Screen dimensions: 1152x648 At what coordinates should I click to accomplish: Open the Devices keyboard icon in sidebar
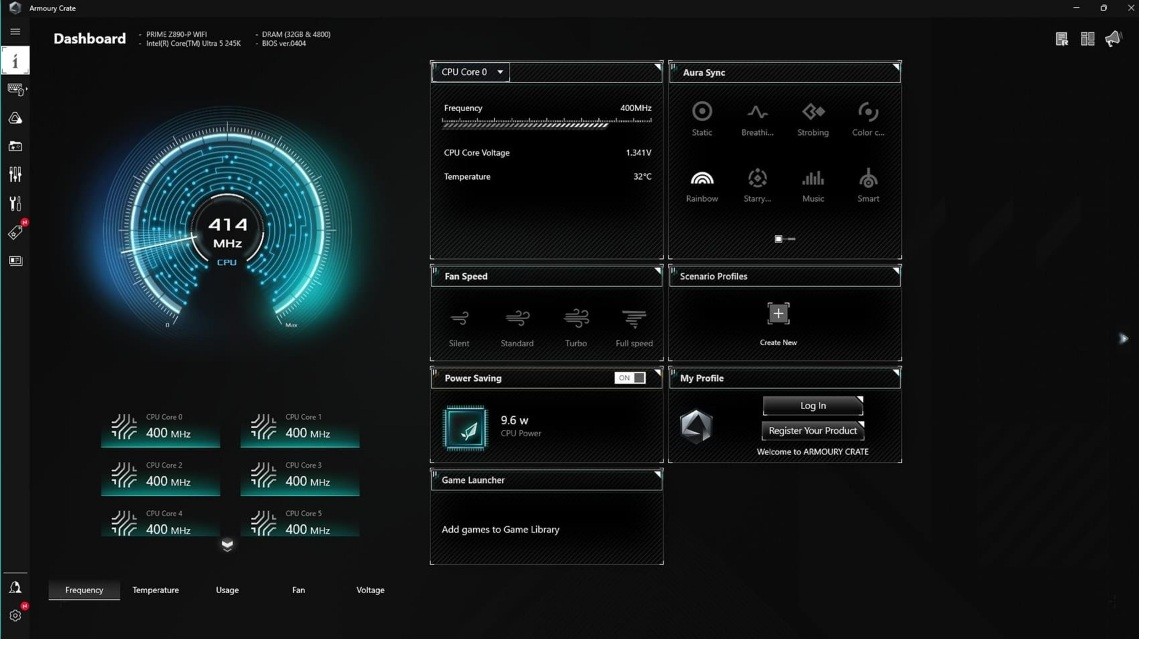point(15,90)
